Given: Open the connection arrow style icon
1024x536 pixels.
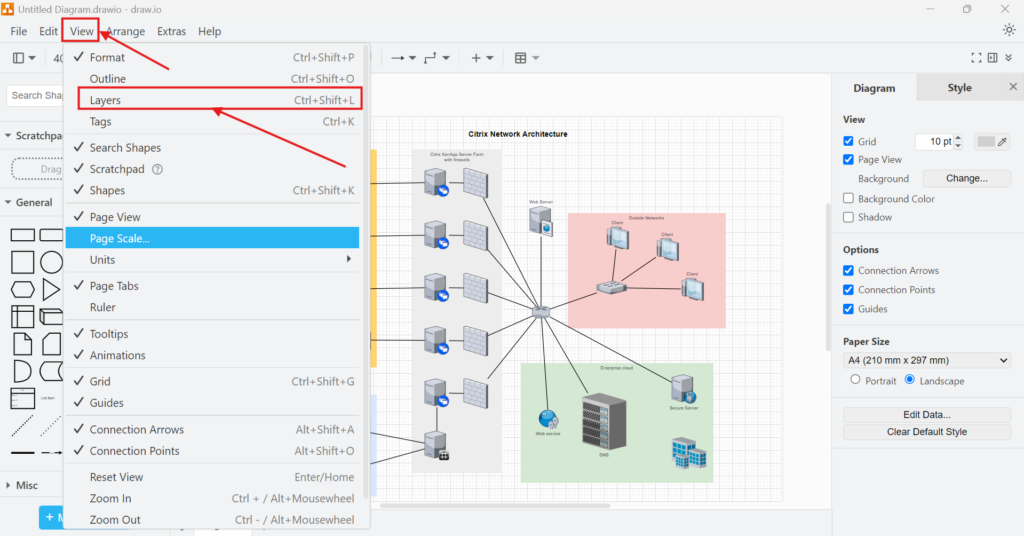Looking at the screenshot, I should pos(403,58).
